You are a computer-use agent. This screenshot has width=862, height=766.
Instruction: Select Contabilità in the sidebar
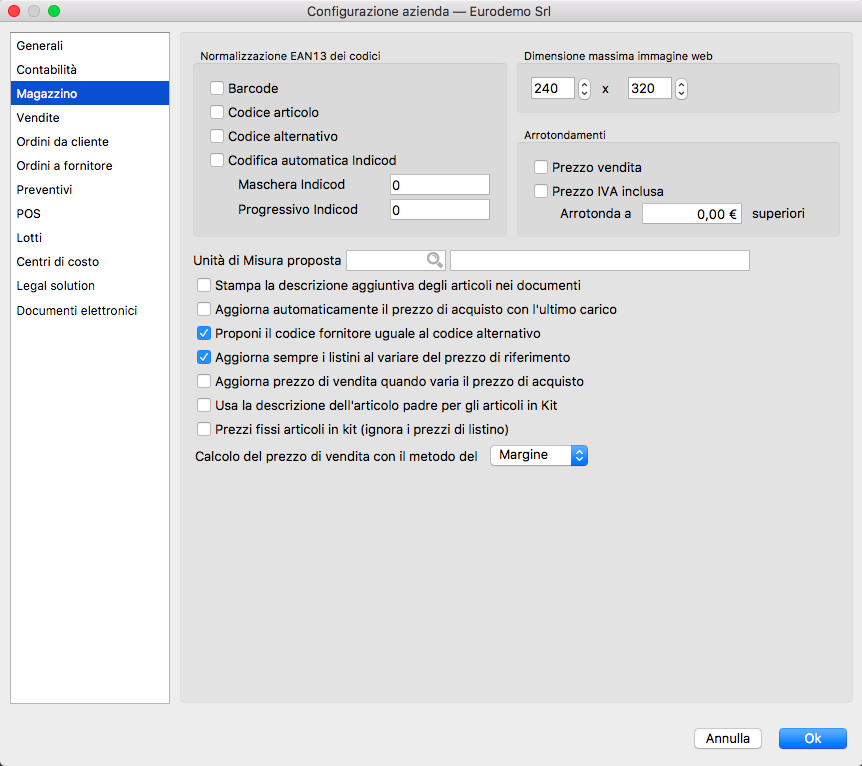(47, 70)
